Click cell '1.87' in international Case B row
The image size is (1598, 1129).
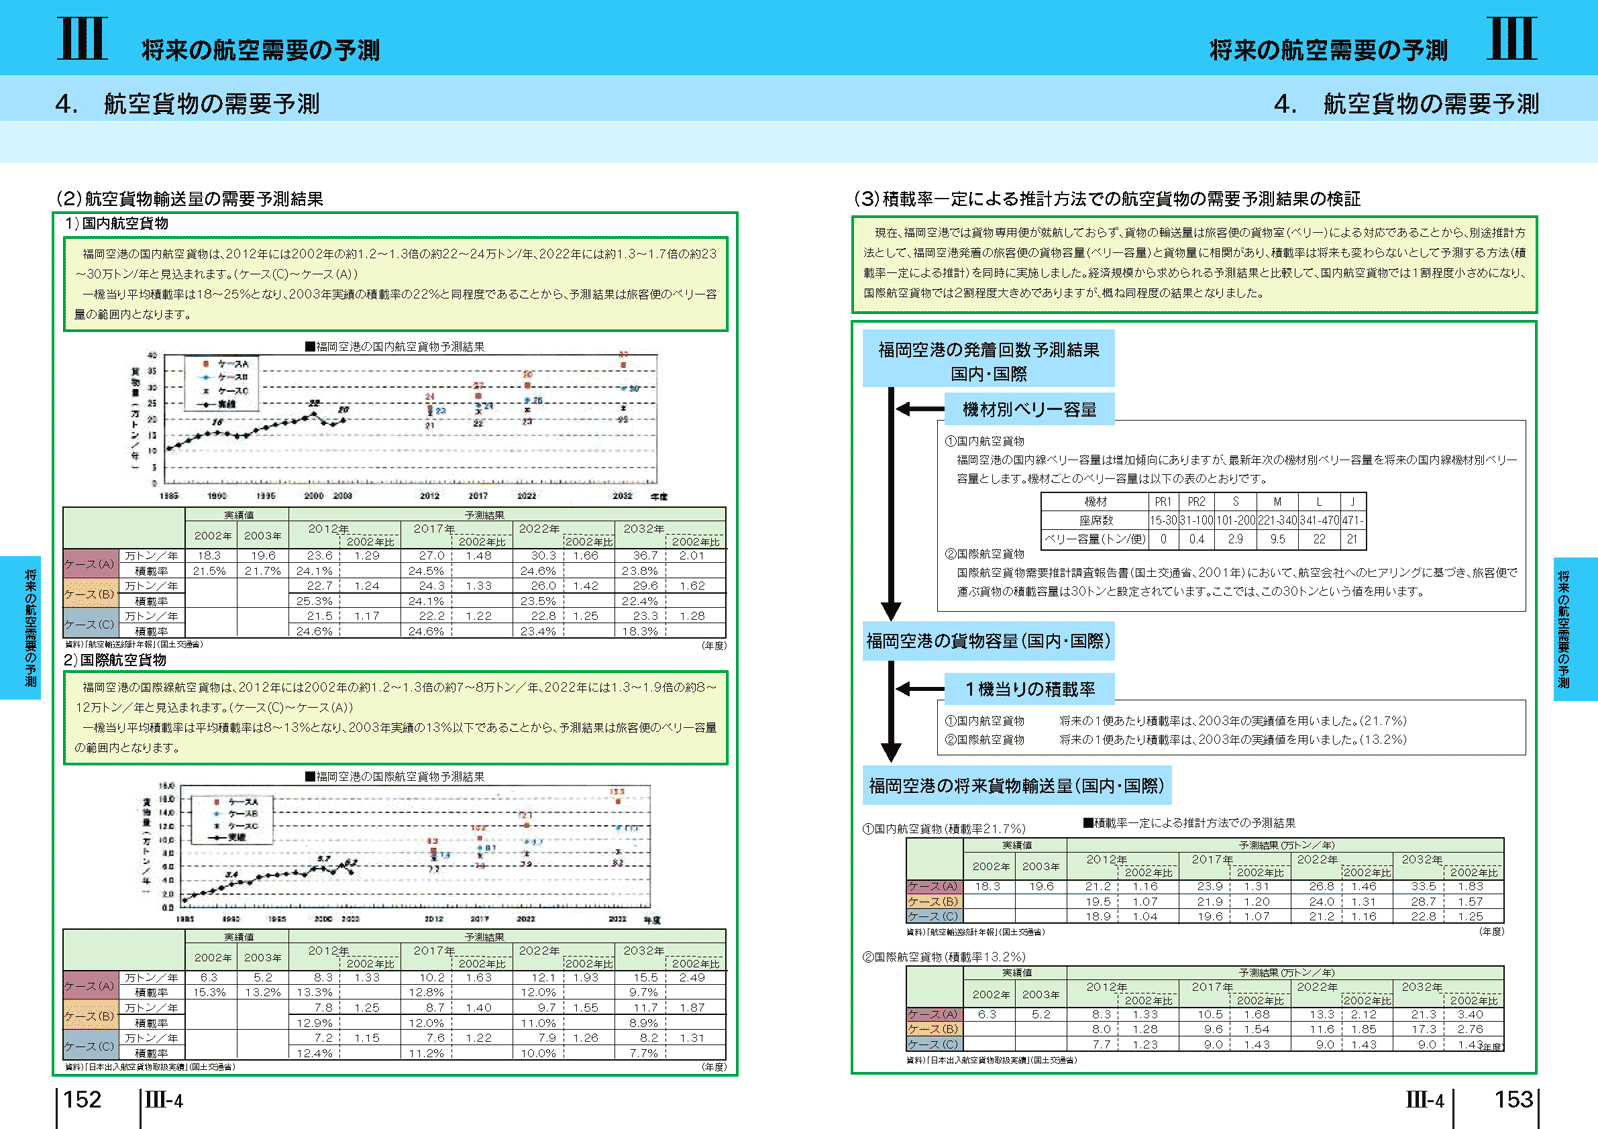(692, 1008)
